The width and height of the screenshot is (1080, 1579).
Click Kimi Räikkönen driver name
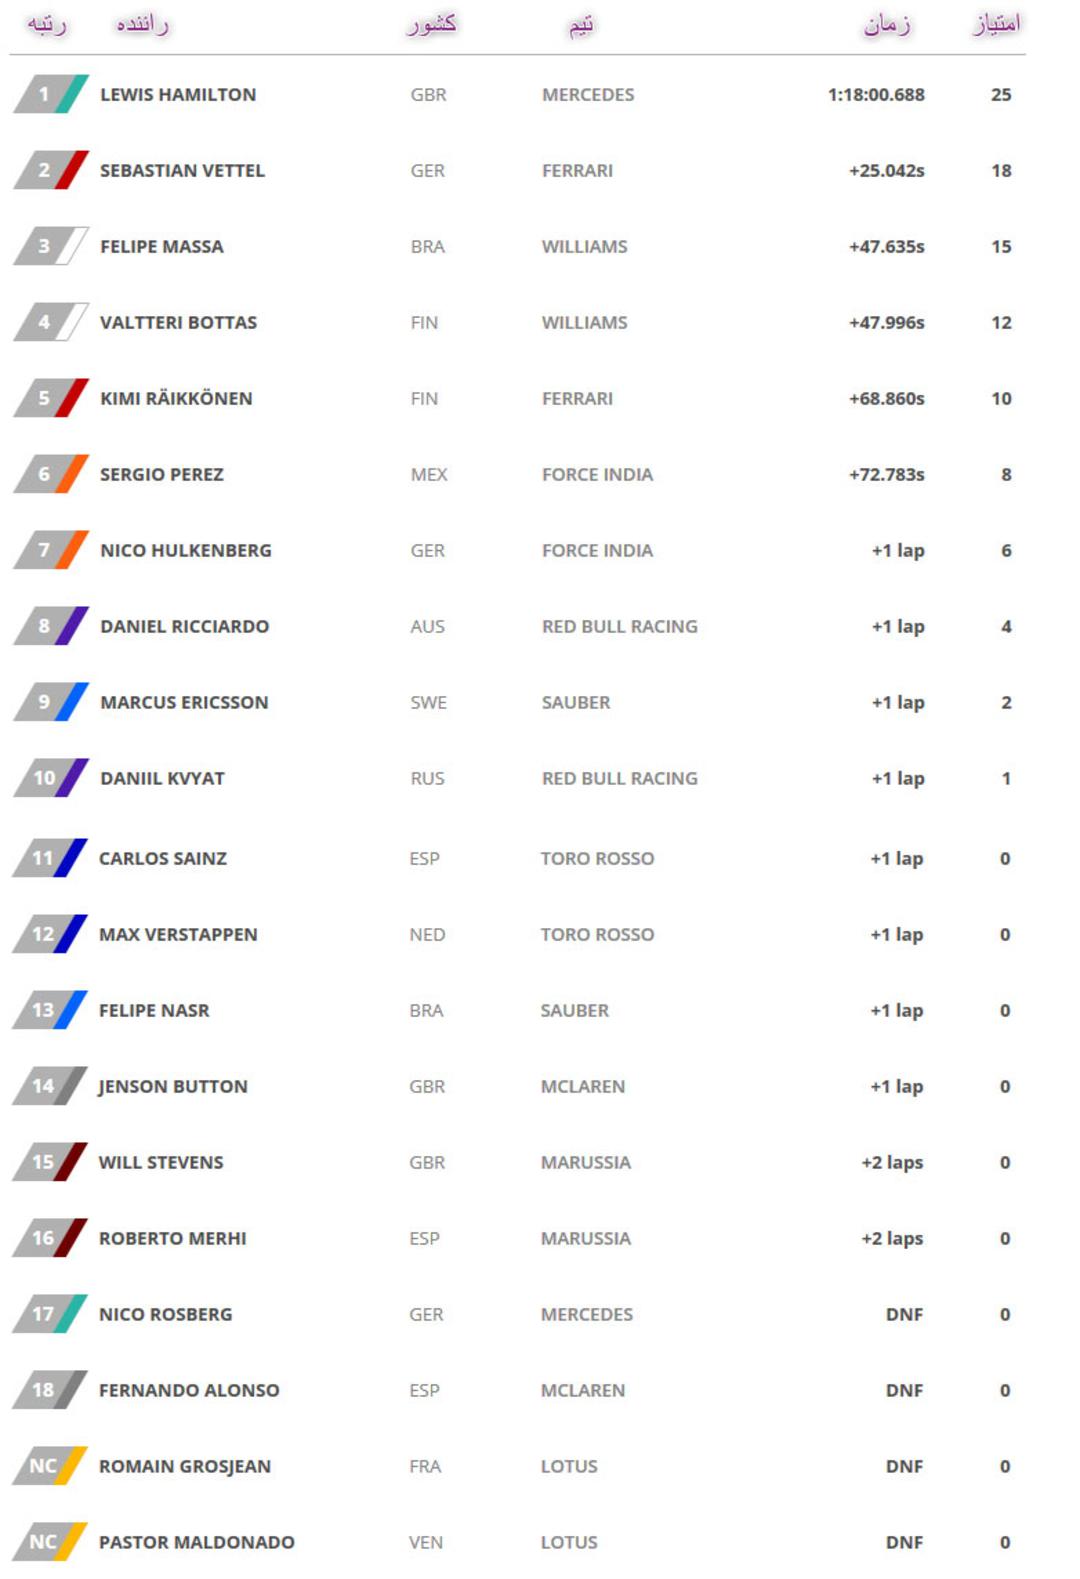point(176,398)
